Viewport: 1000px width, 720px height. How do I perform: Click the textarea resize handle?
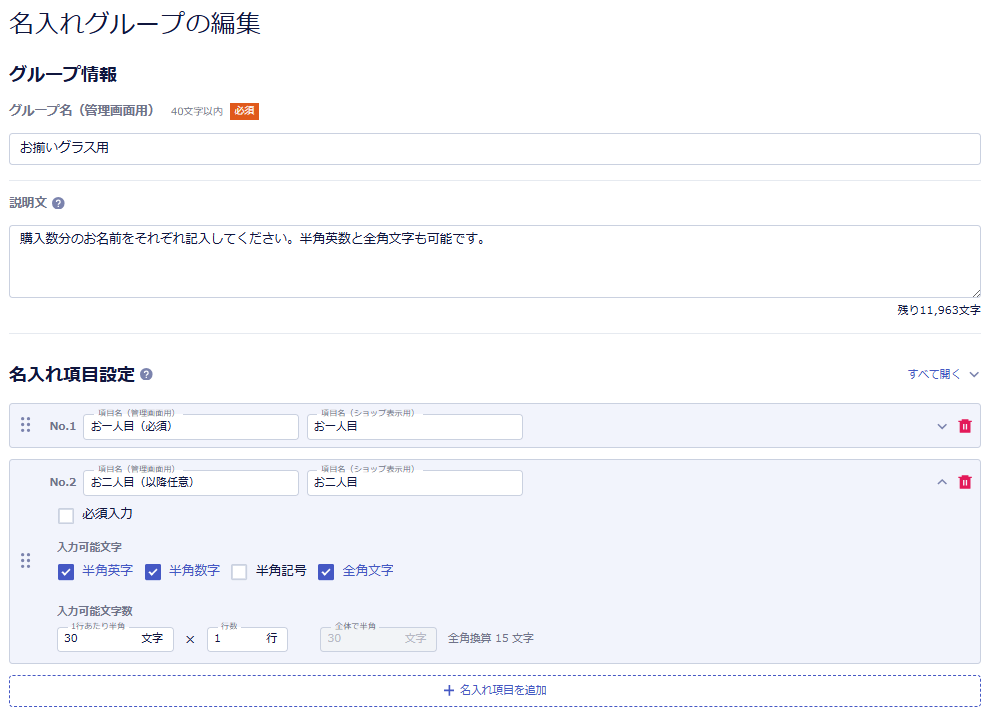pos(976,293)
